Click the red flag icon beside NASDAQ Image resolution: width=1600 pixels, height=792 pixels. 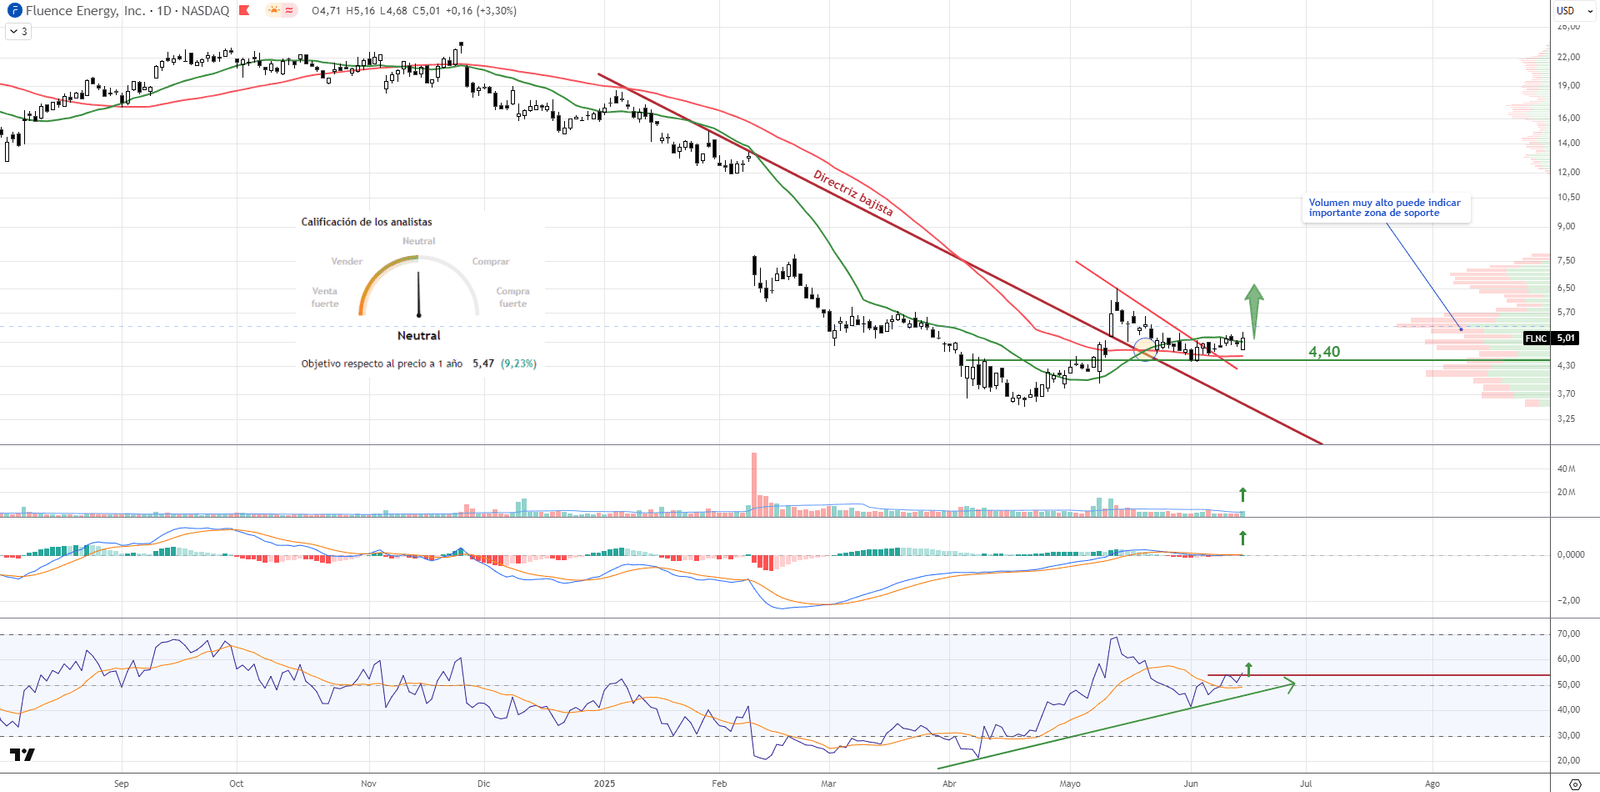coord(244,11)
